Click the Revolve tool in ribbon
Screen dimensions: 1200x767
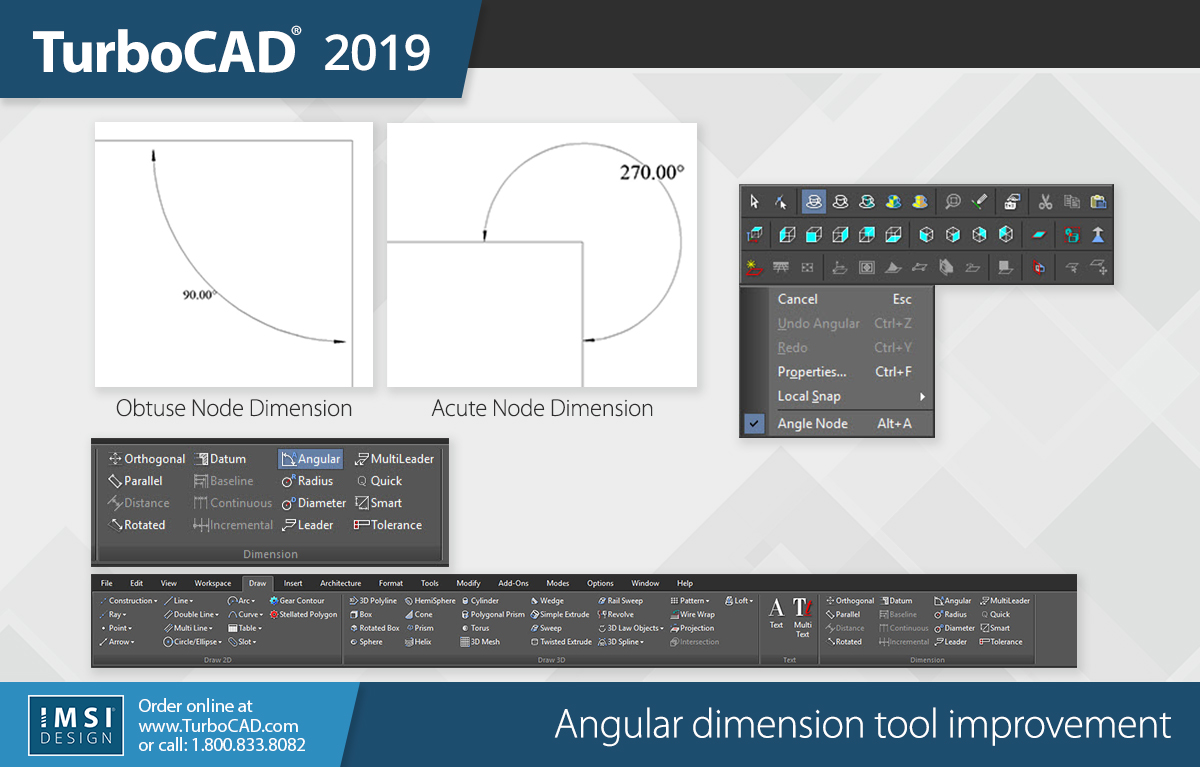616,615
